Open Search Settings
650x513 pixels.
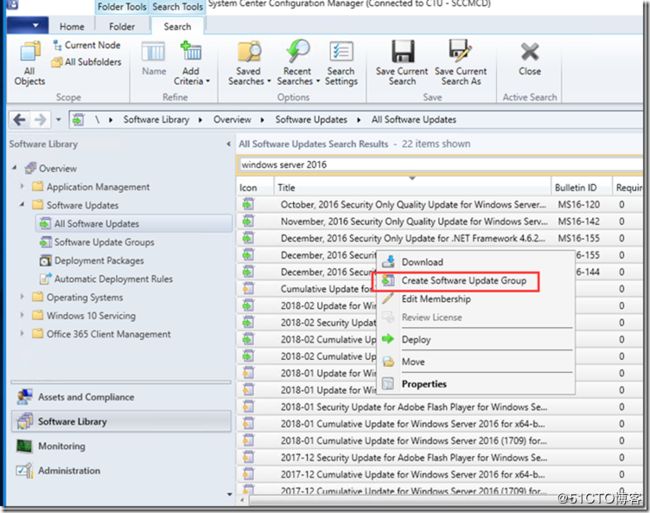point(341,63)
